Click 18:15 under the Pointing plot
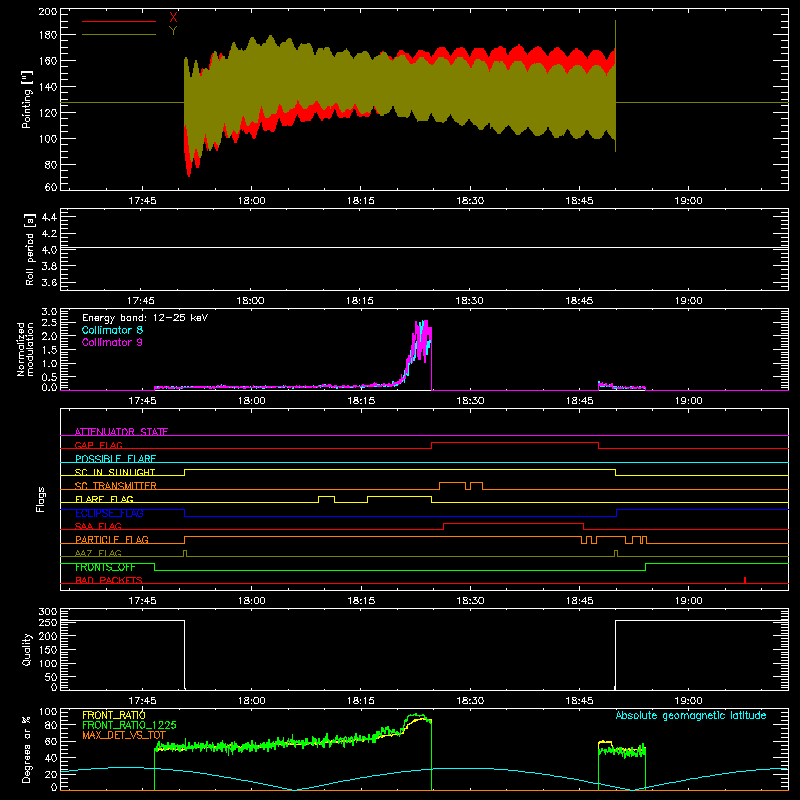This screenshot has width=800, height=800. 361,201
